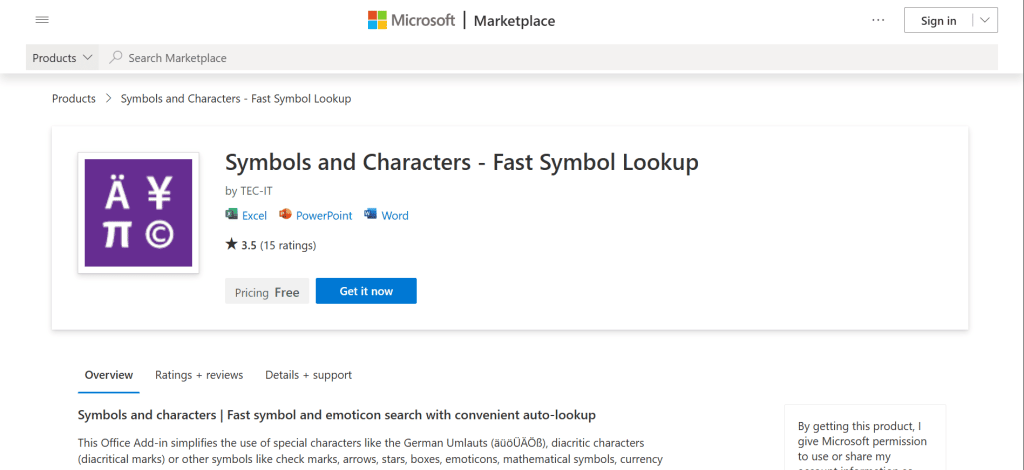Expand the Sign in dropdown arrow
The image size is (1024, 470).
click(x=984, y=21)
